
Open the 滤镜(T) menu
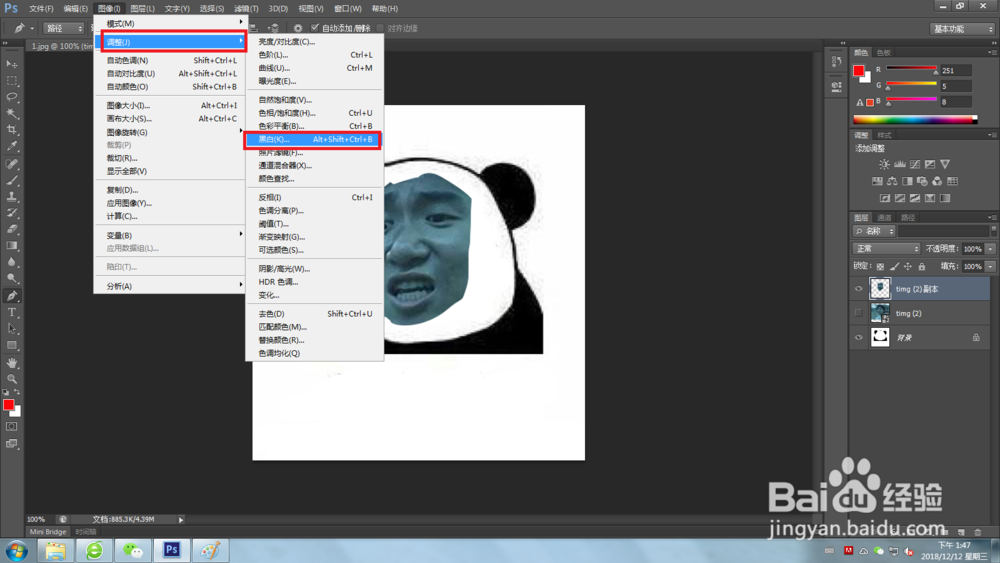(x=246, y=8)
